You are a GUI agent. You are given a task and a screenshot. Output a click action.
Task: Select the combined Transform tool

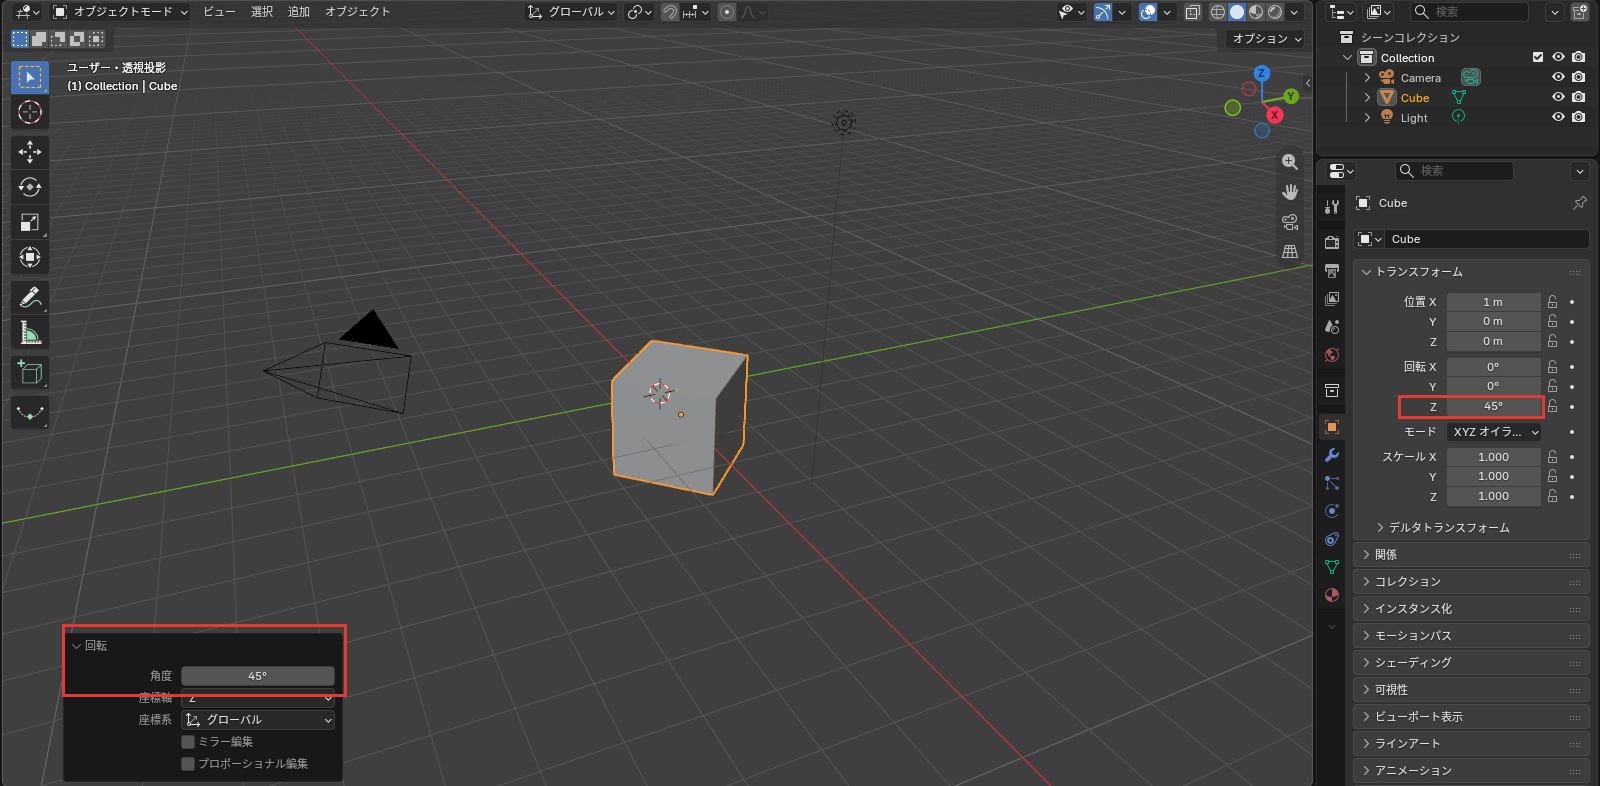(x=30, y=257)
